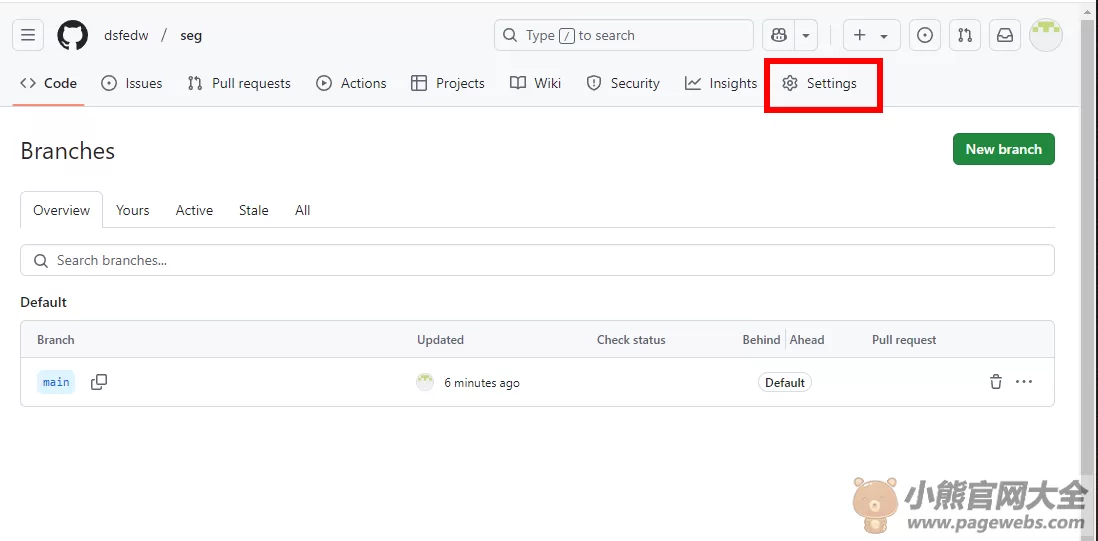Open the user avatar menu

point(1045,35)
